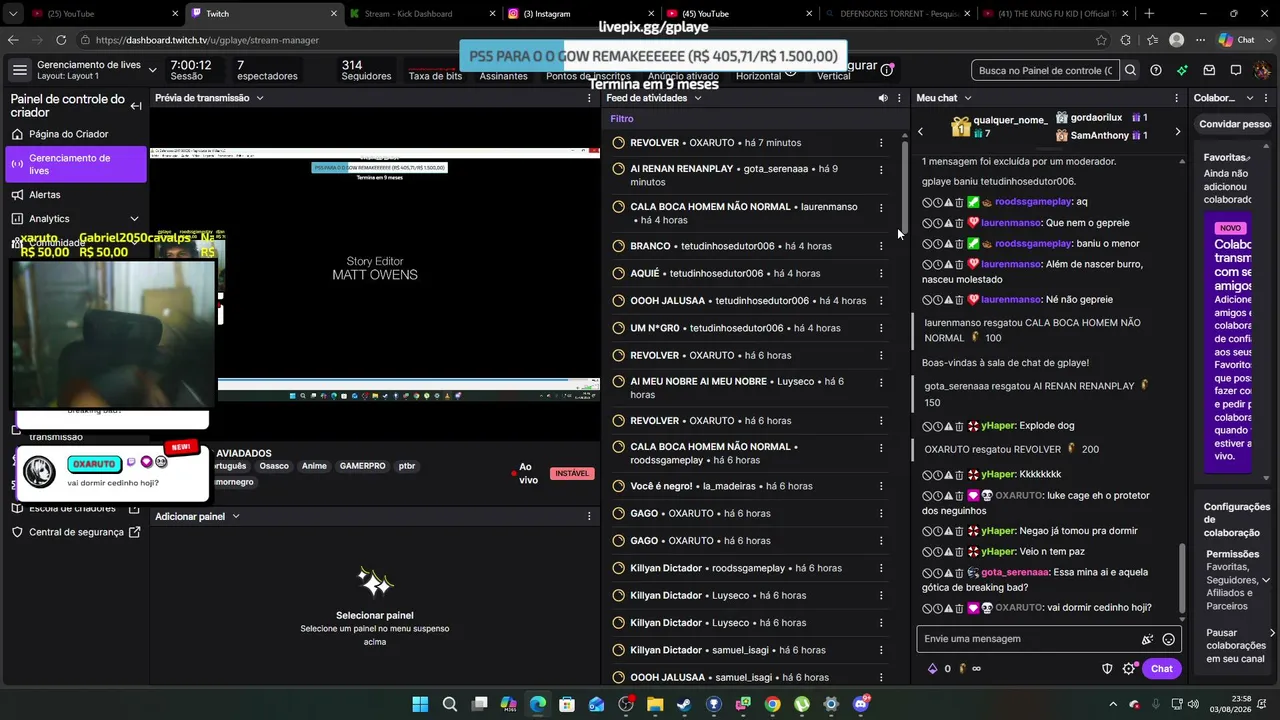Select Gerenciamento de lives in sidebar
The height and width of the screenshot is (720, 1280).
click(x=76, y=164)
